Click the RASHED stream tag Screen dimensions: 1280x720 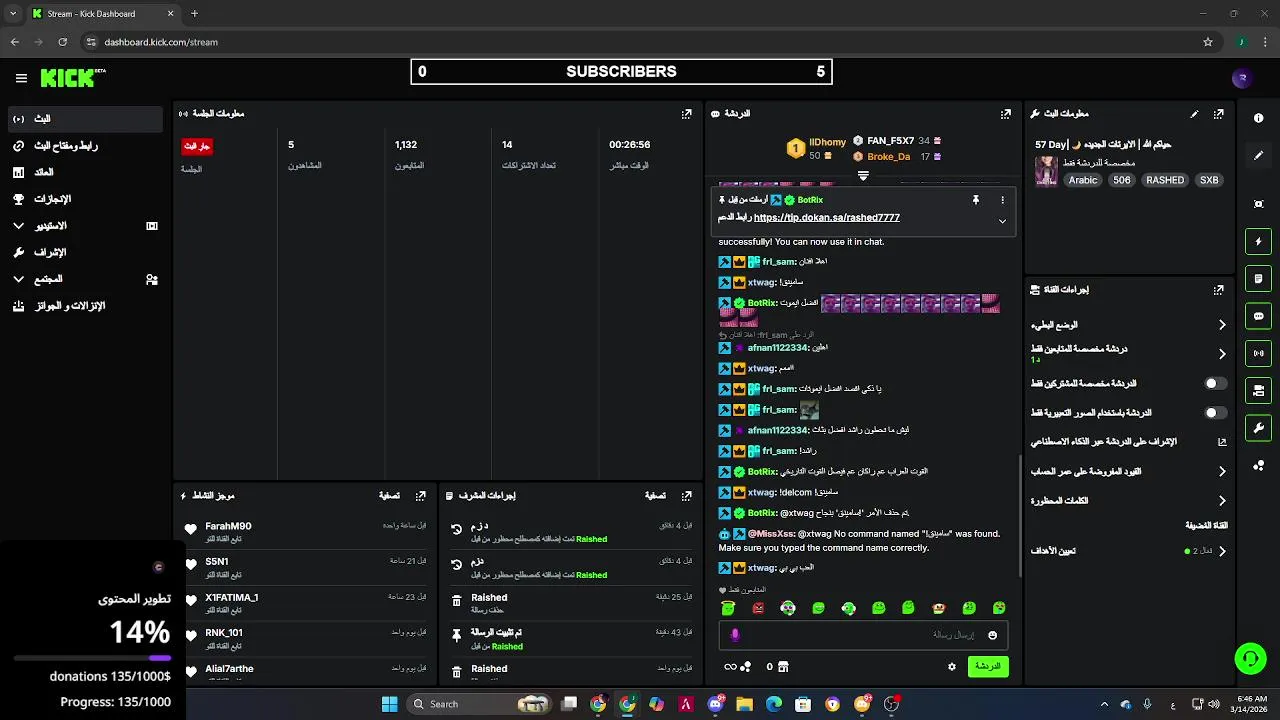point(1165,180)
